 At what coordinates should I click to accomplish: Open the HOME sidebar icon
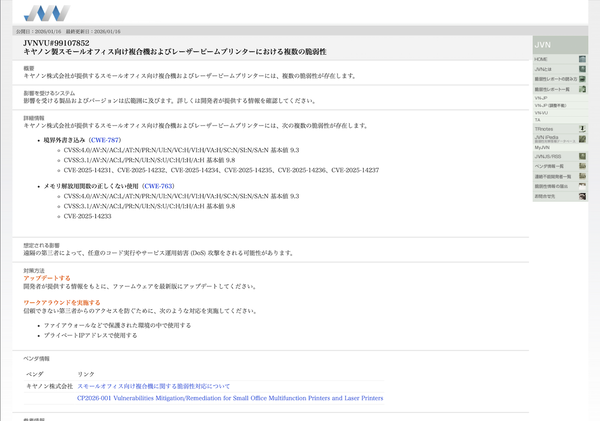pyautogui.click(x=582, y=59)
